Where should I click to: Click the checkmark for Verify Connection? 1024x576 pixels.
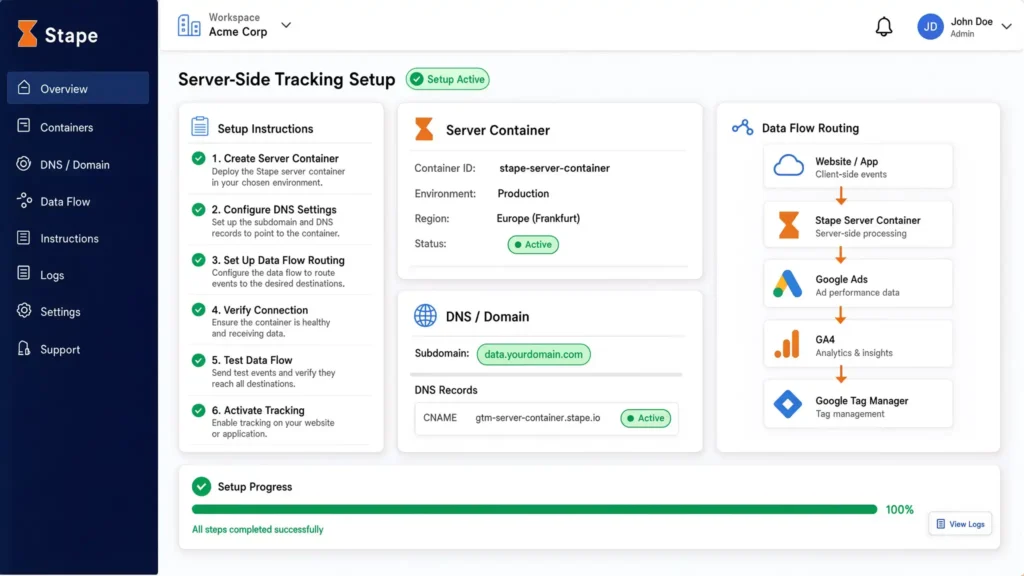tap(199, 310)
